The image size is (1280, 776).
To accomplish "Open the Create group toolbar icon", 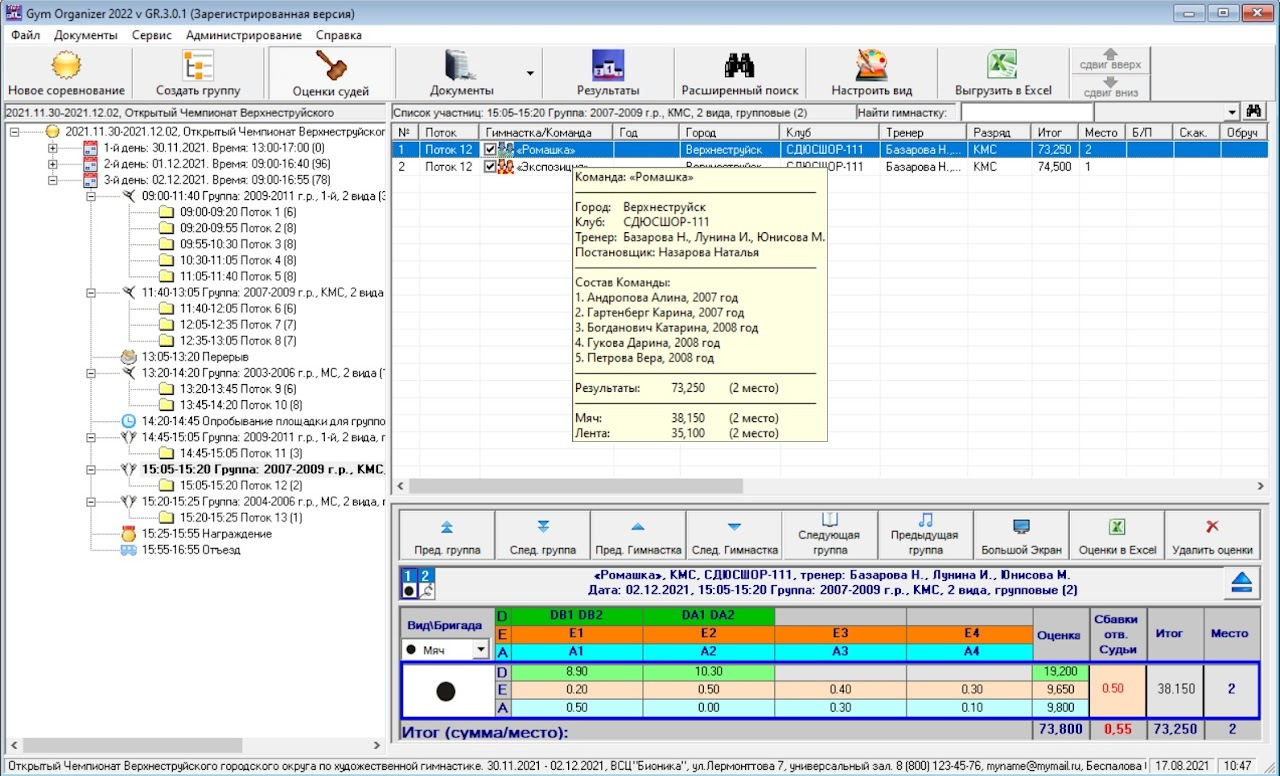I will click(197, 66).
